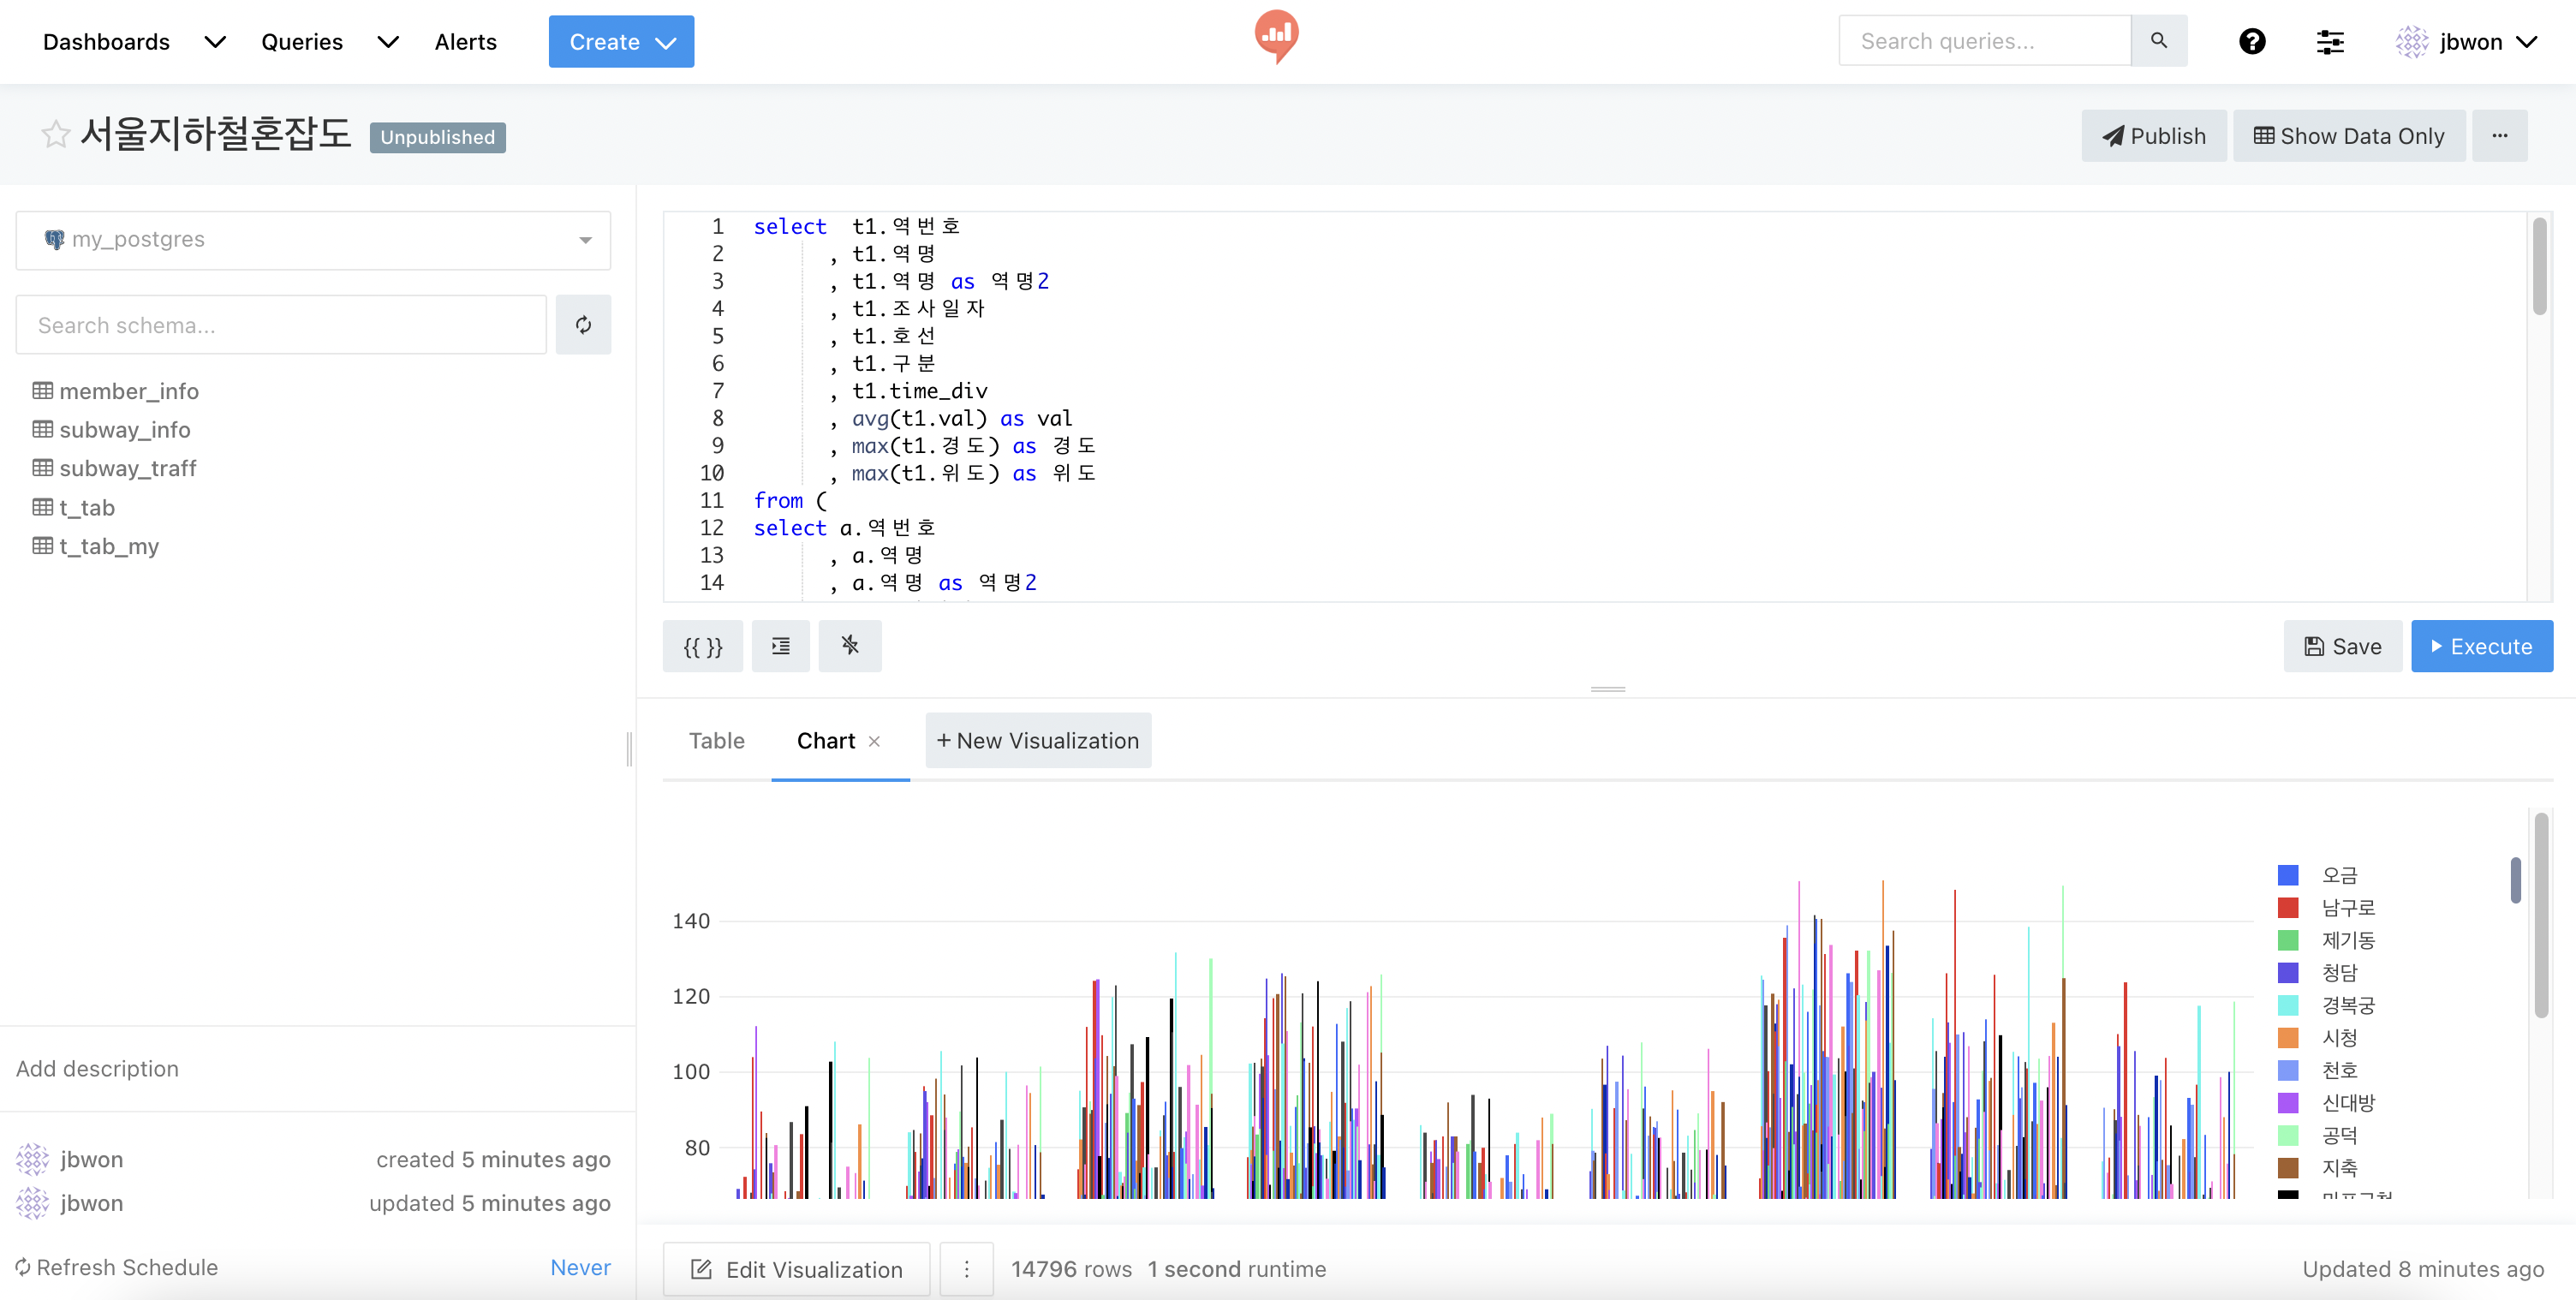Screen dimensions: 2576x1300
Task: Toggle 오금 series in chart legend
Action: (2338, 875)
